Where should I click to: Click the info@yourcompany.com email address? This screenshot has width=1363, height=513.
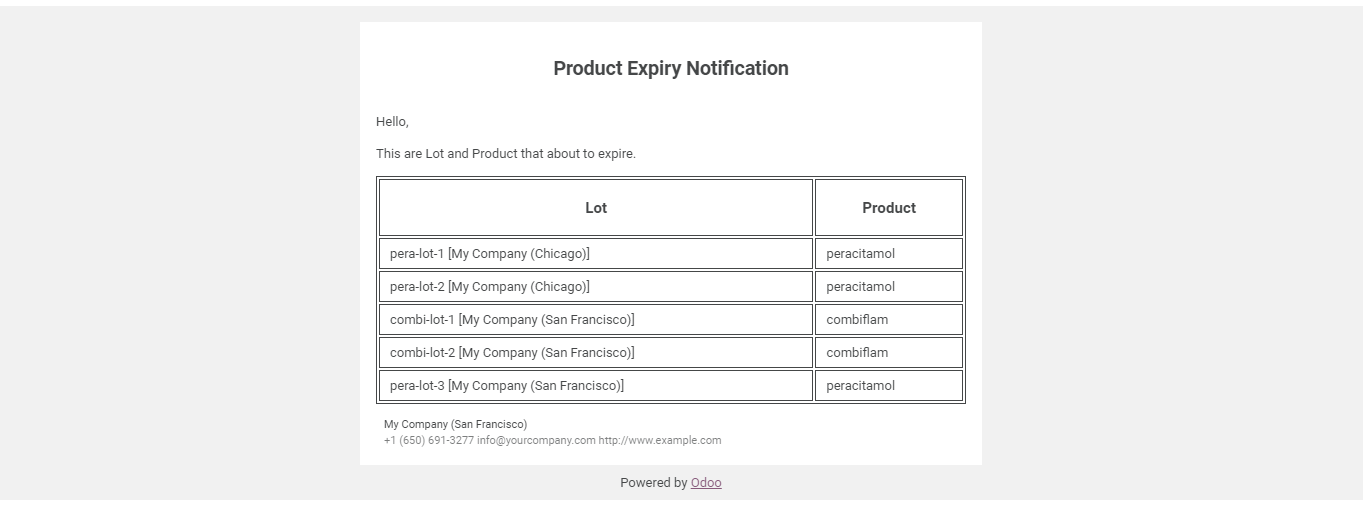536,440
